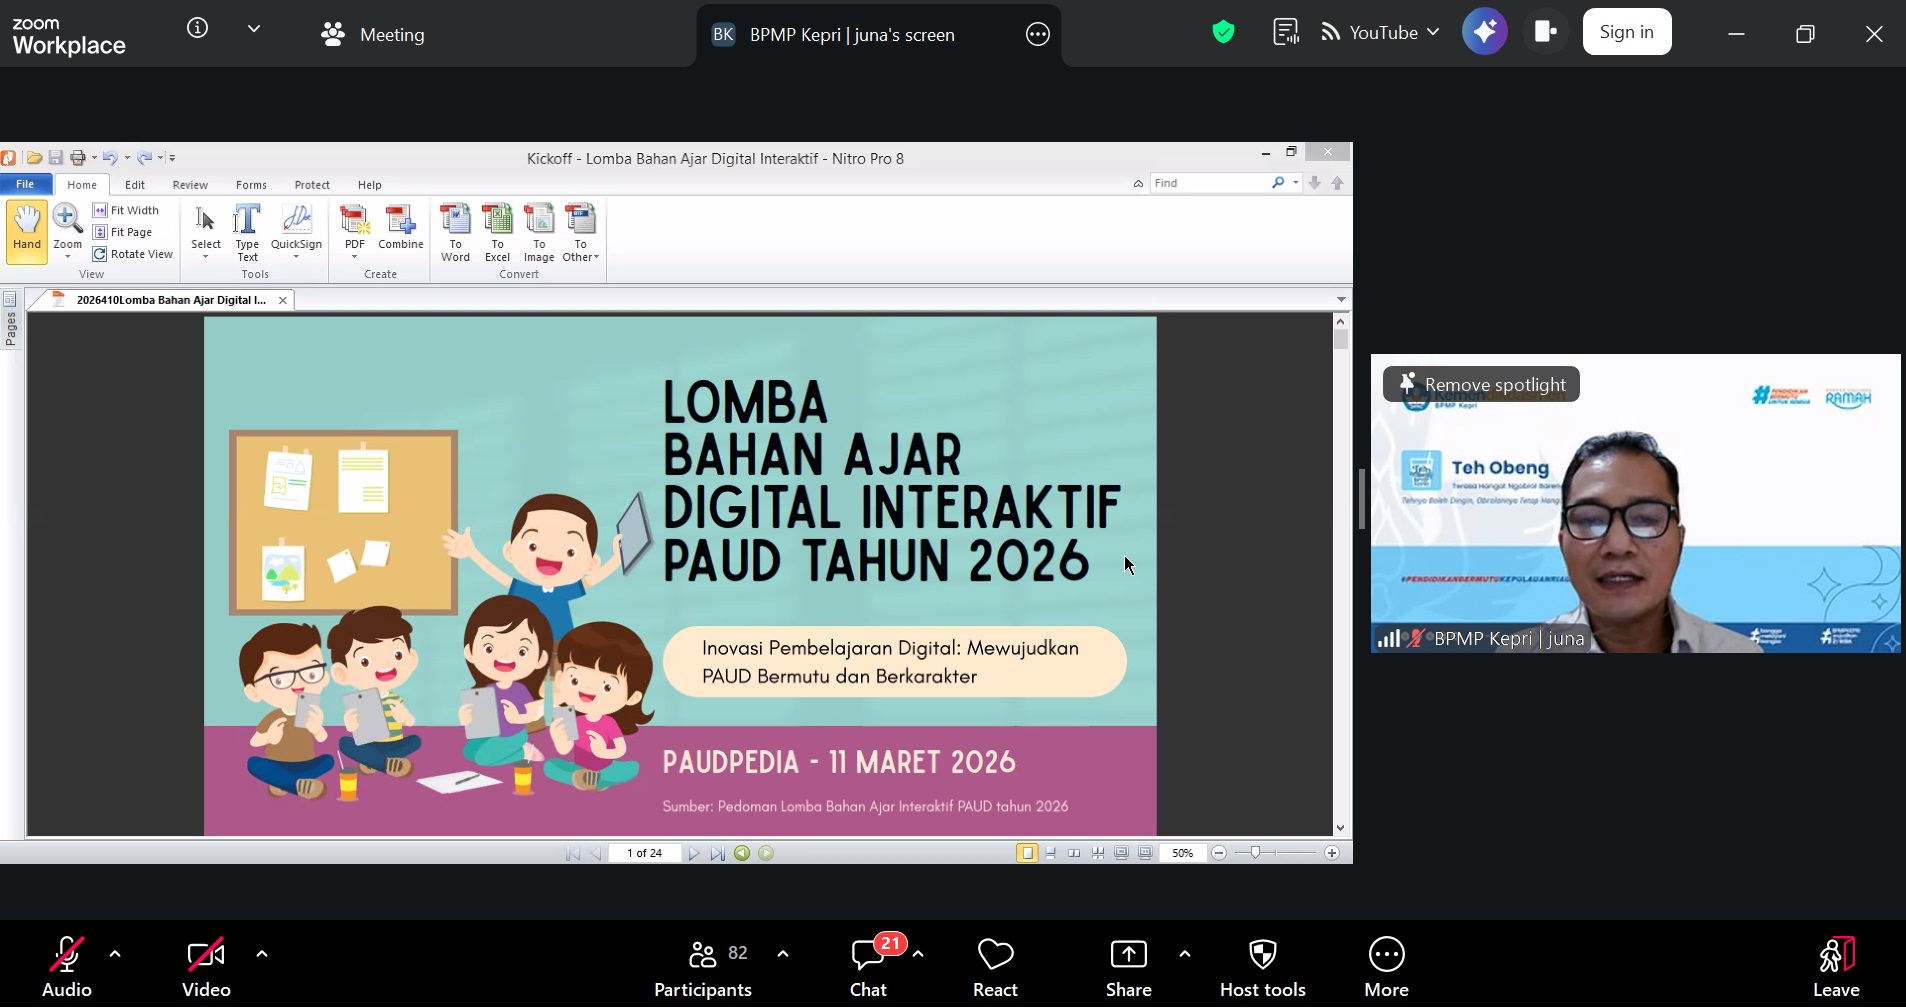Click the QuickSign tool
The height and width of the screenshot is (1008, 1906).
296,230
